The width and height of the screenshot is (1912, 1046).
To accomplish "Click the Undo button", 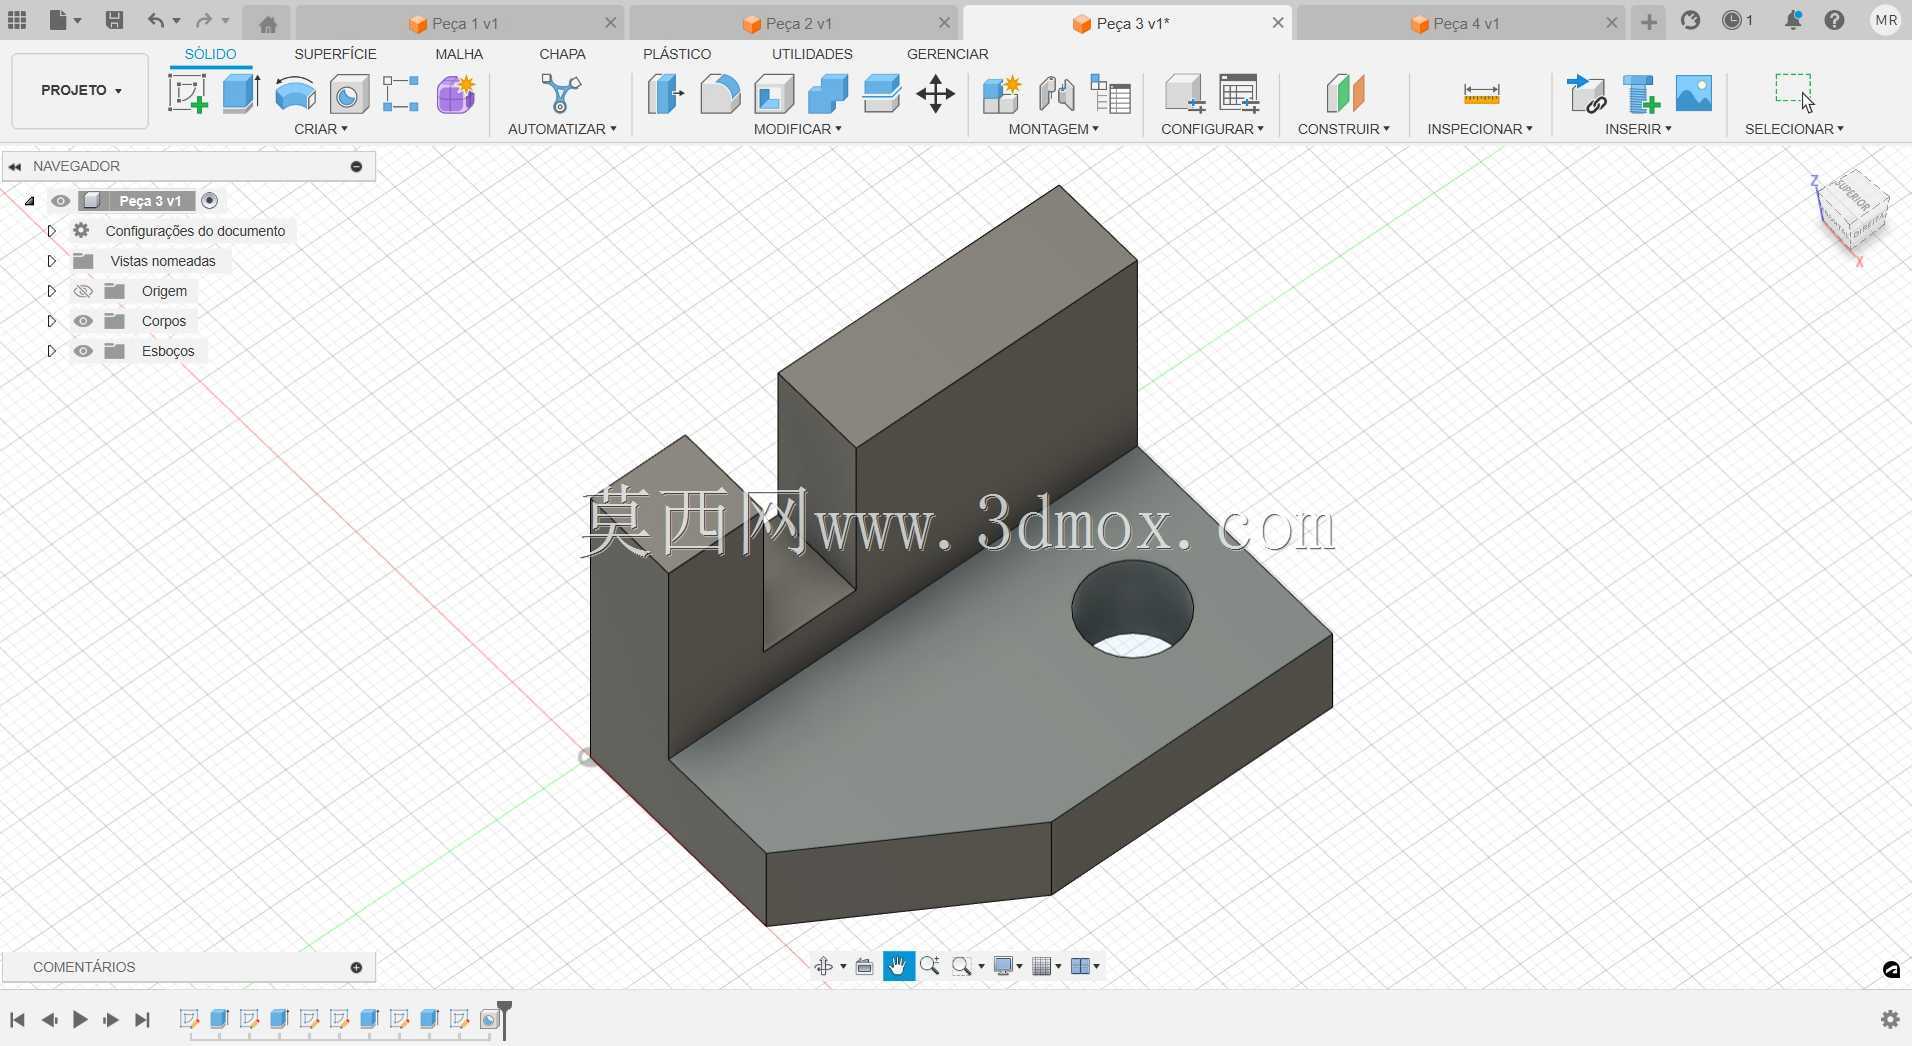I will [155, 20].
